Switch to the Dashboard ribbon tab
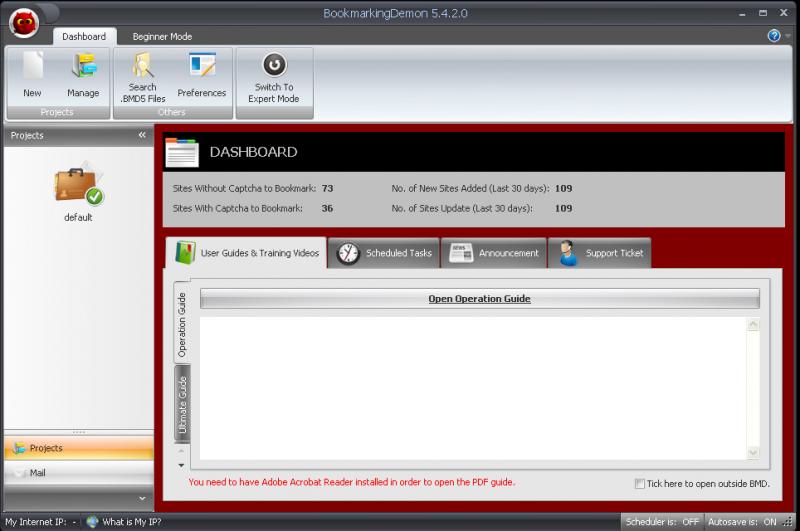Screen dimensions: 800x531 [x=84, y=36]
